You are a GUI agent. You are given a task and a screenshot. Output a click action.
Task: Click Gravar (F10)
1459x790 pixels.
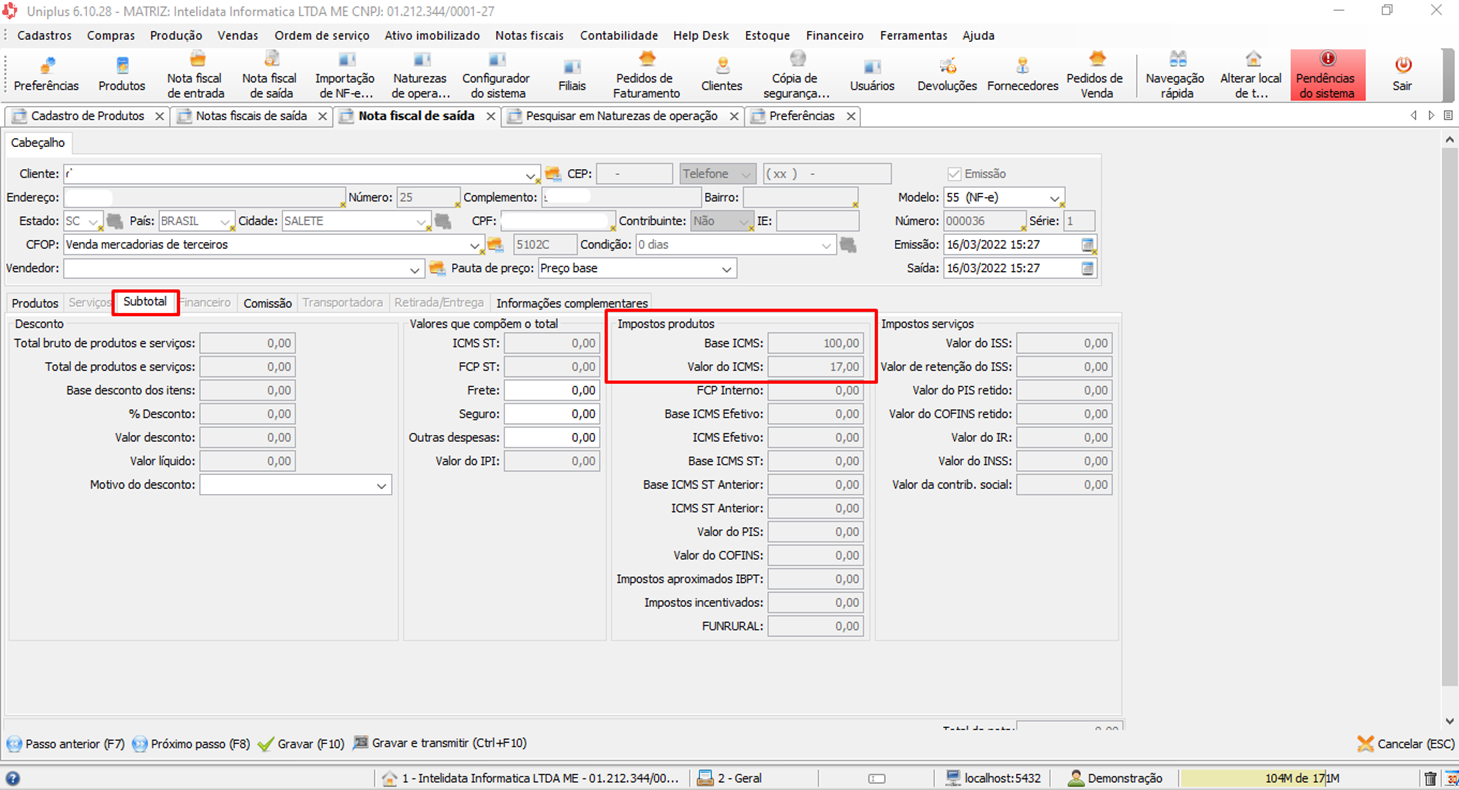coord(301,744)
